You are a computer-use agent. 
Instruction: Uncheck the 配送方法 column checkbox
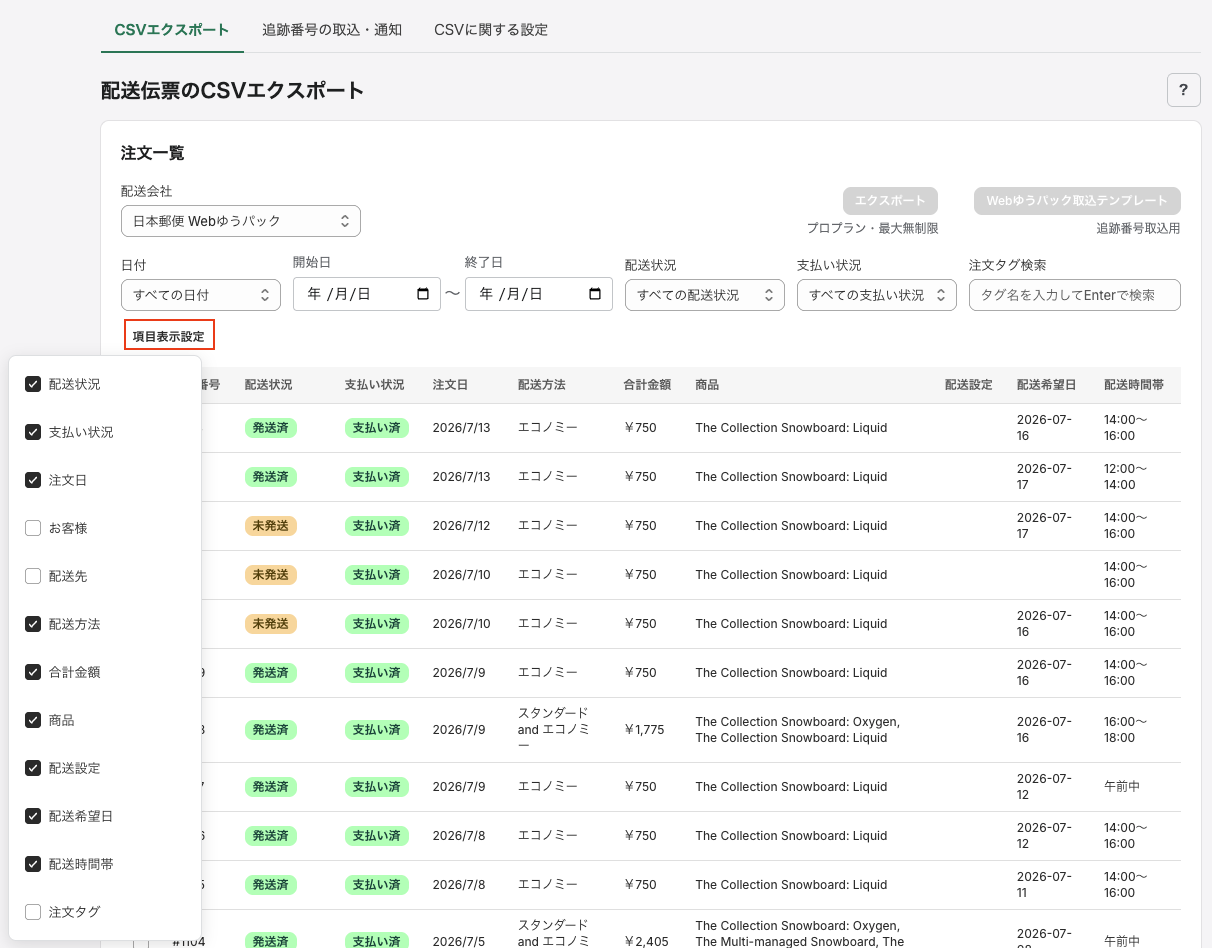tap(33, 624)
